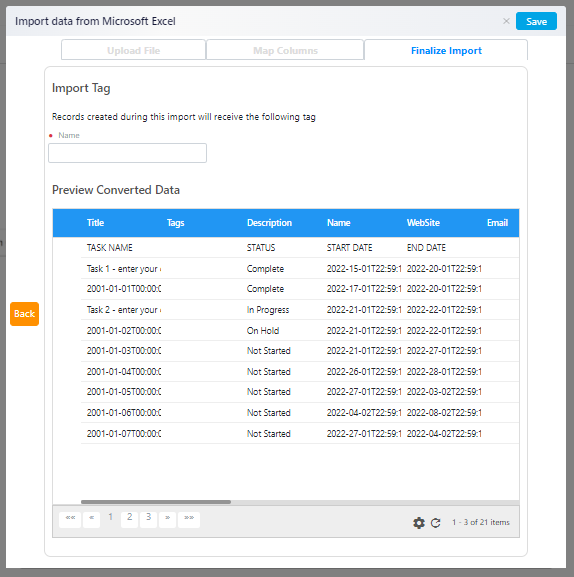Close the import dialog with X

(506, 21)
